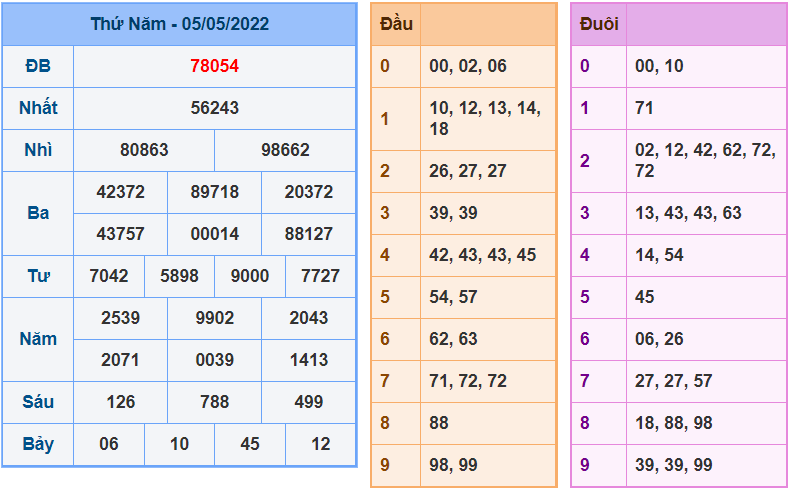This screenshot has height=490, width=790.
Task: Click the date header 'Thứ Năm - 05/05/2022'
Action: (x=179, y=24)
